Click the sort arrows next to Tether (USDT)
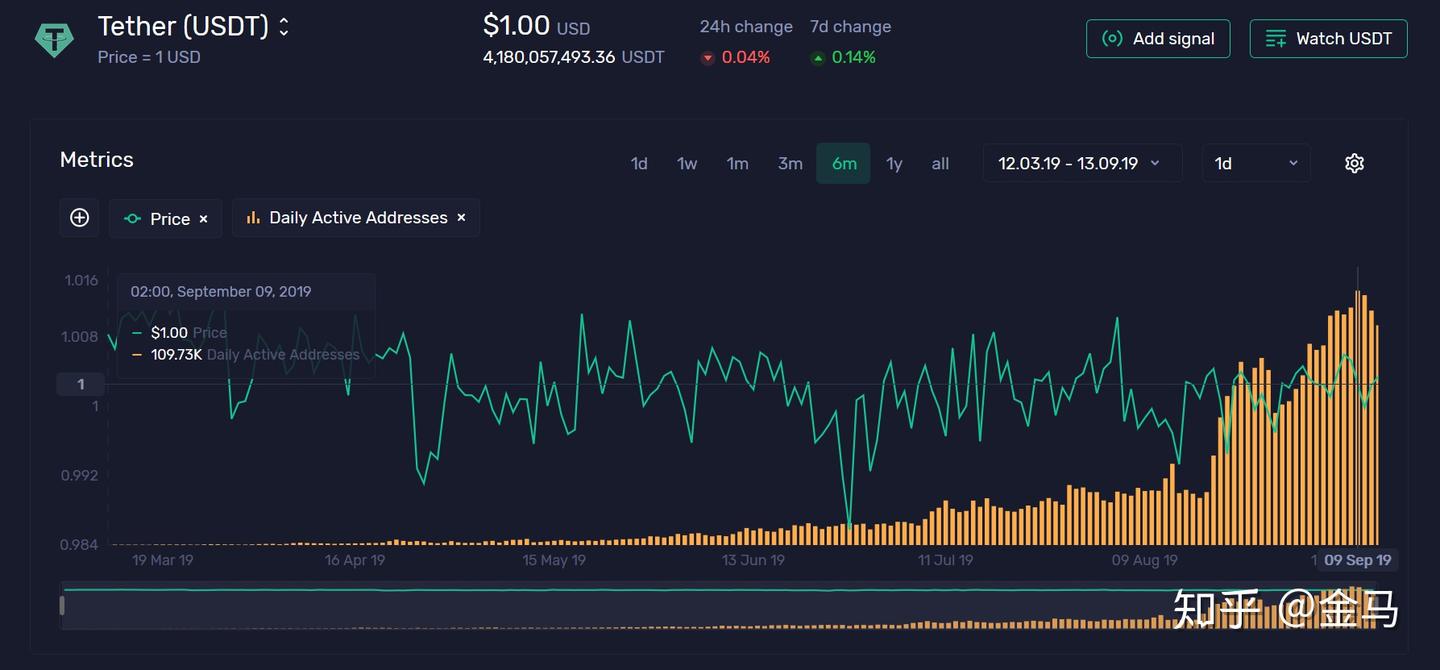 click(283, 27)
